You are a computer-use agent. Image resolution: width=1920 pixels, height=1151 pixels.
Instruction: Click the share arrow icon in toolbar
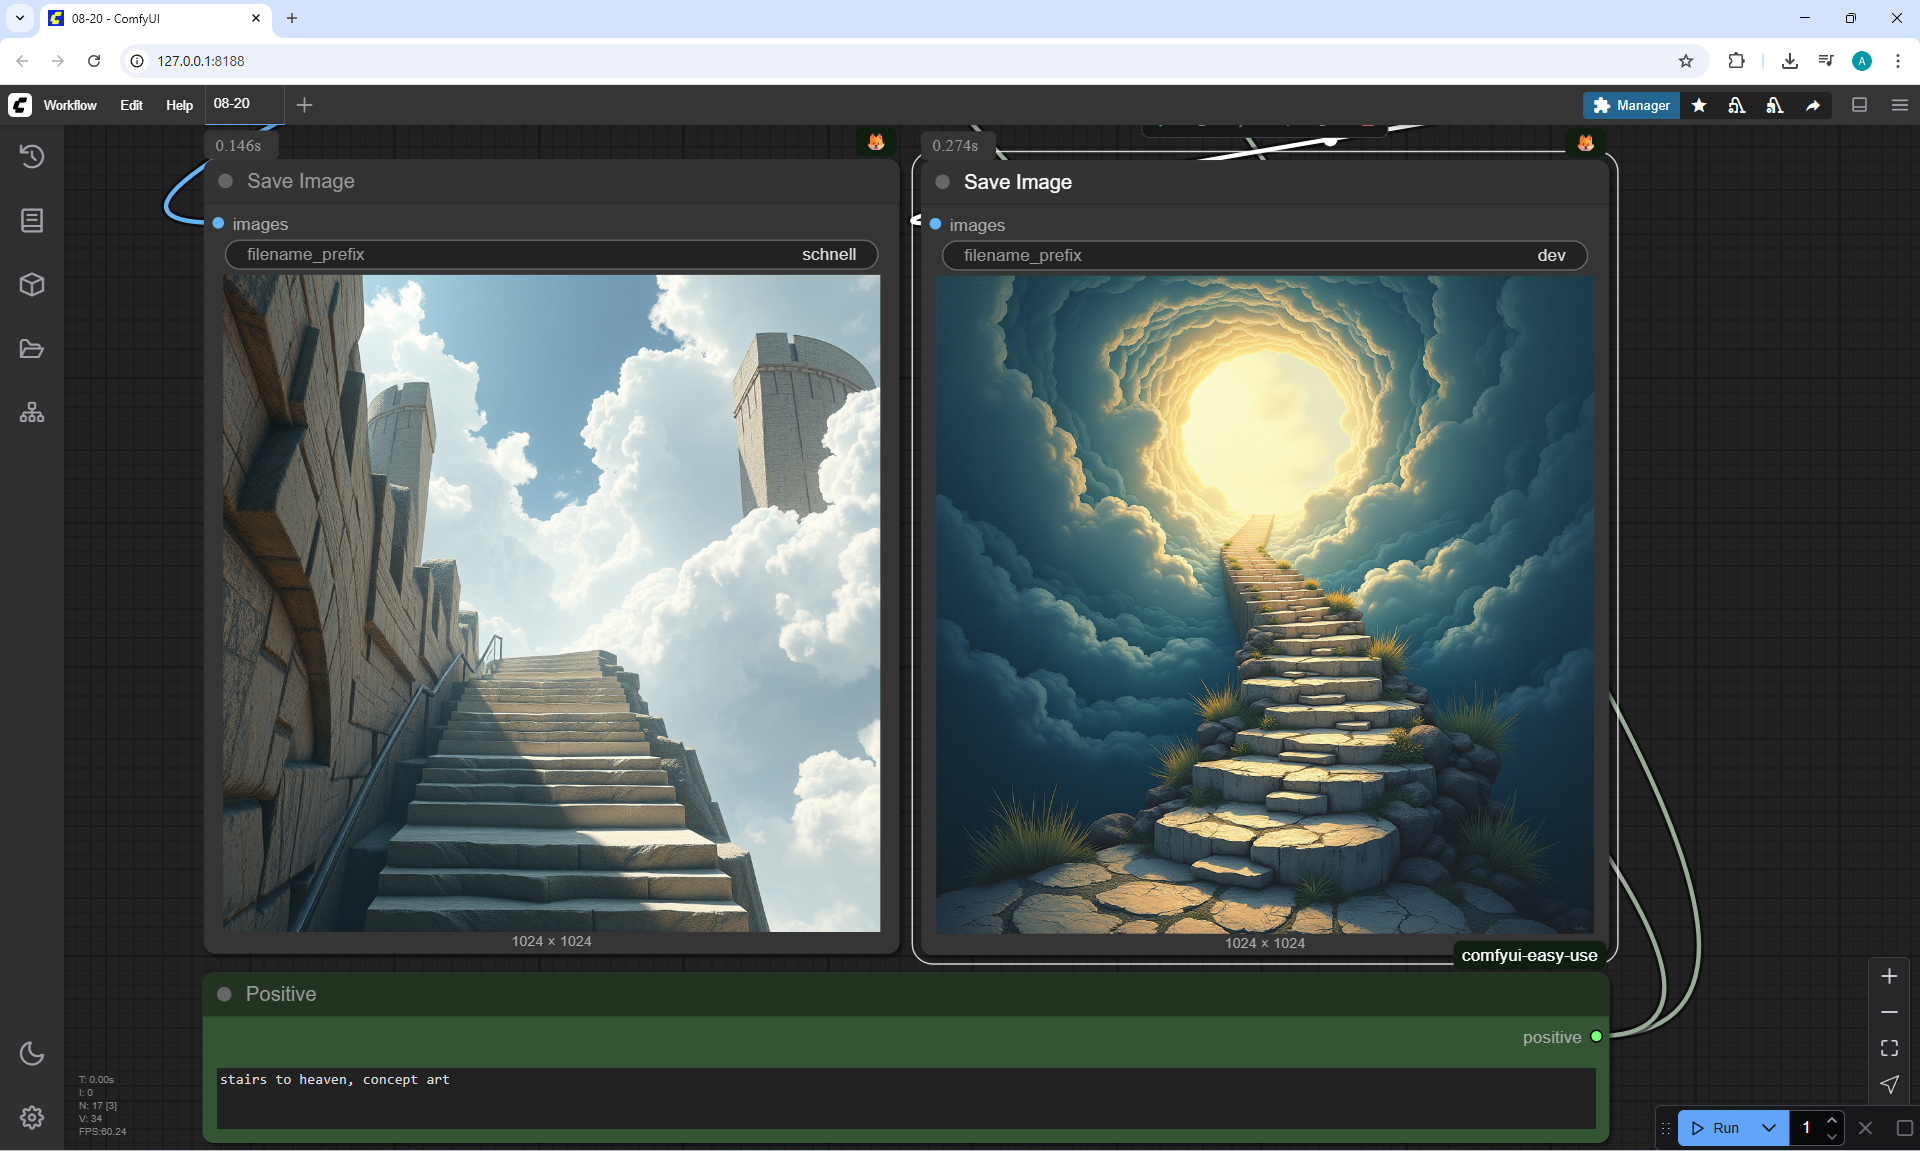1813,105
